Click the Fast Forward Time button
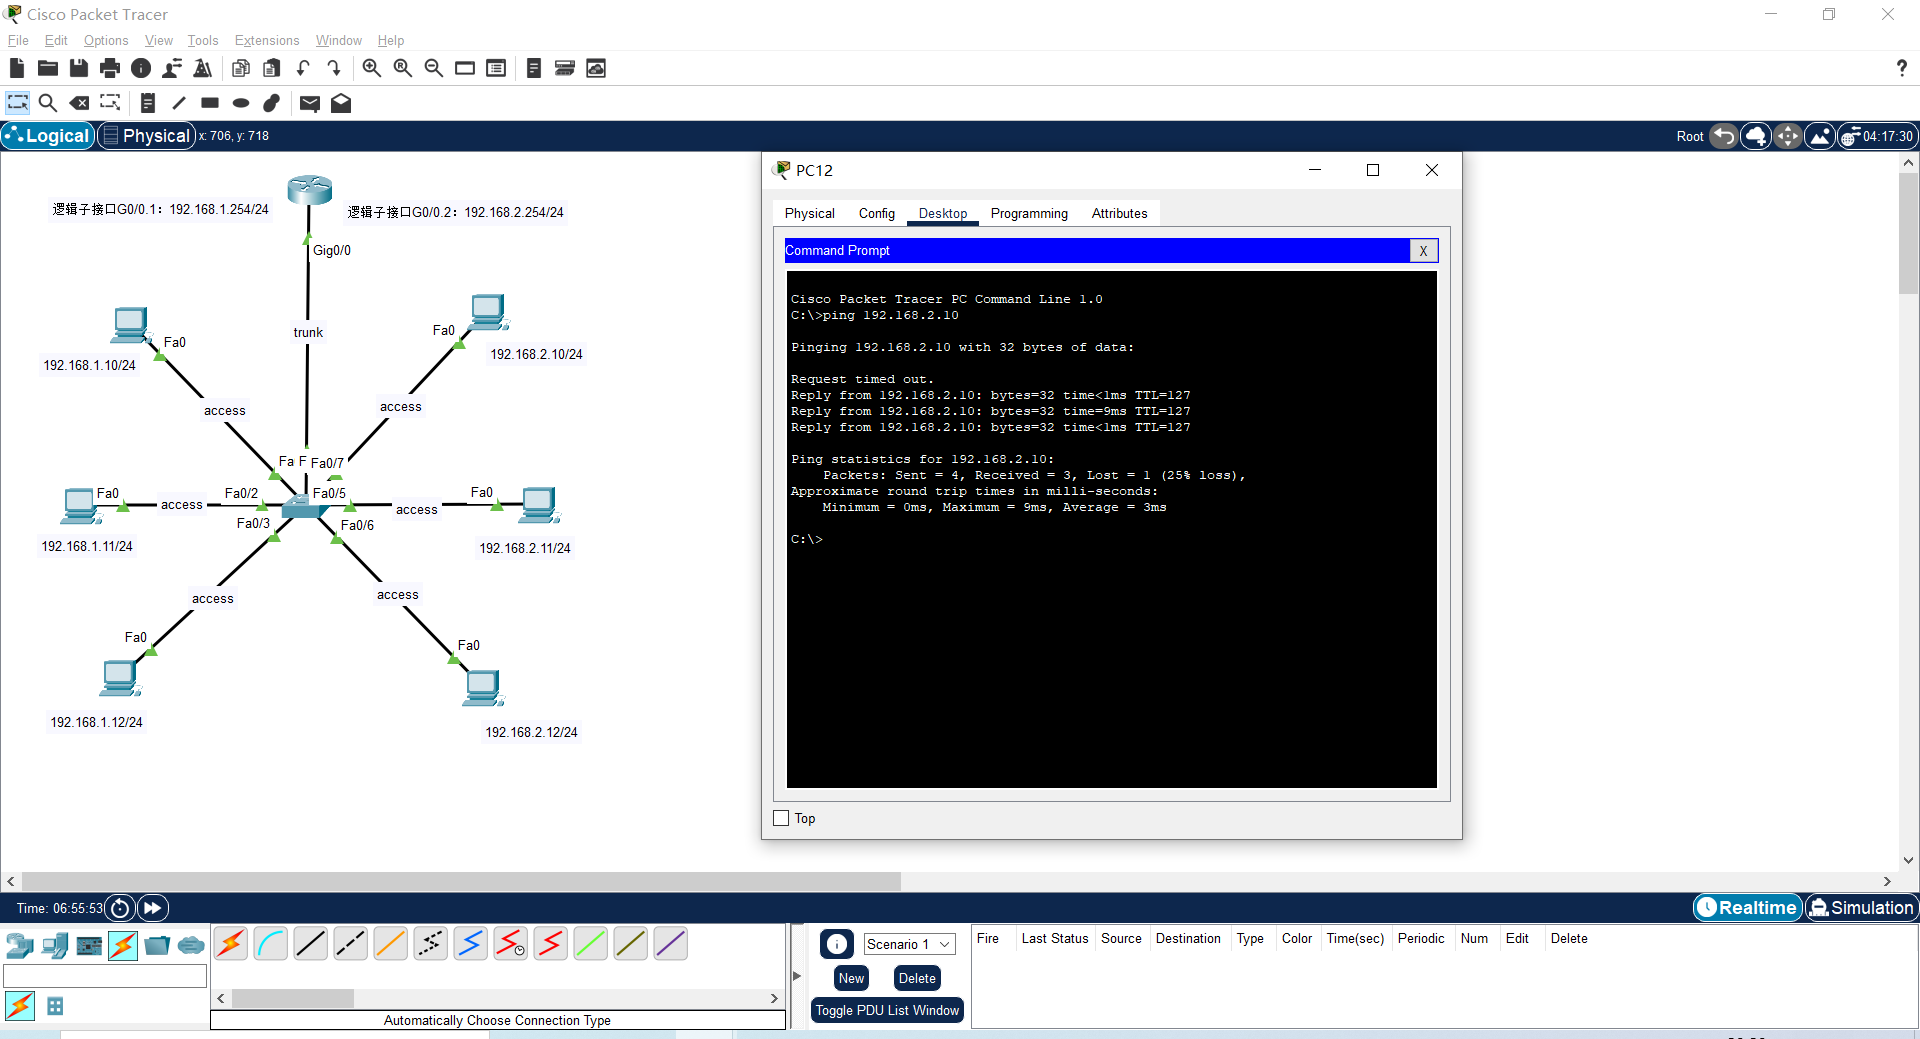This screenshot has height=1039, width=1920. click(x=153, y=908)
